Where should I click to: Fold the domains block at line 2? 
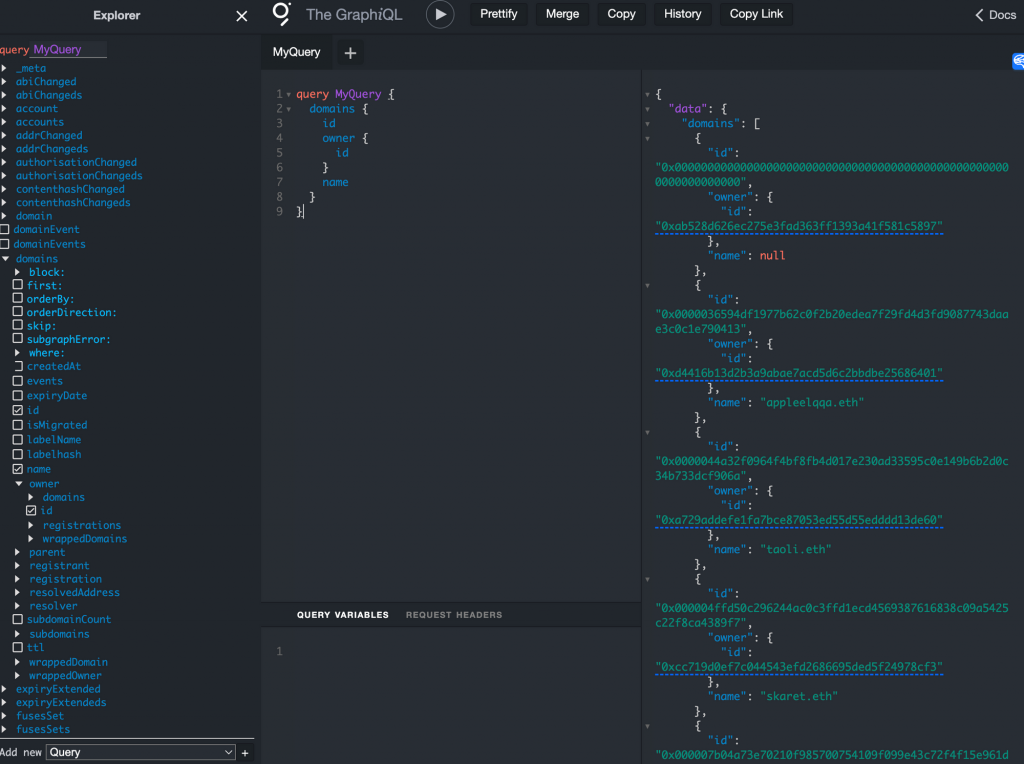click(289, 109)
